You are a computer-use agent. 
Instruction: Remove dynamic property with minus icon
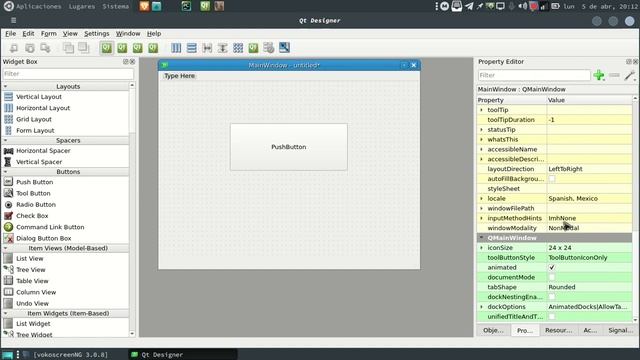pyautogui.click(x=614, y=75)
